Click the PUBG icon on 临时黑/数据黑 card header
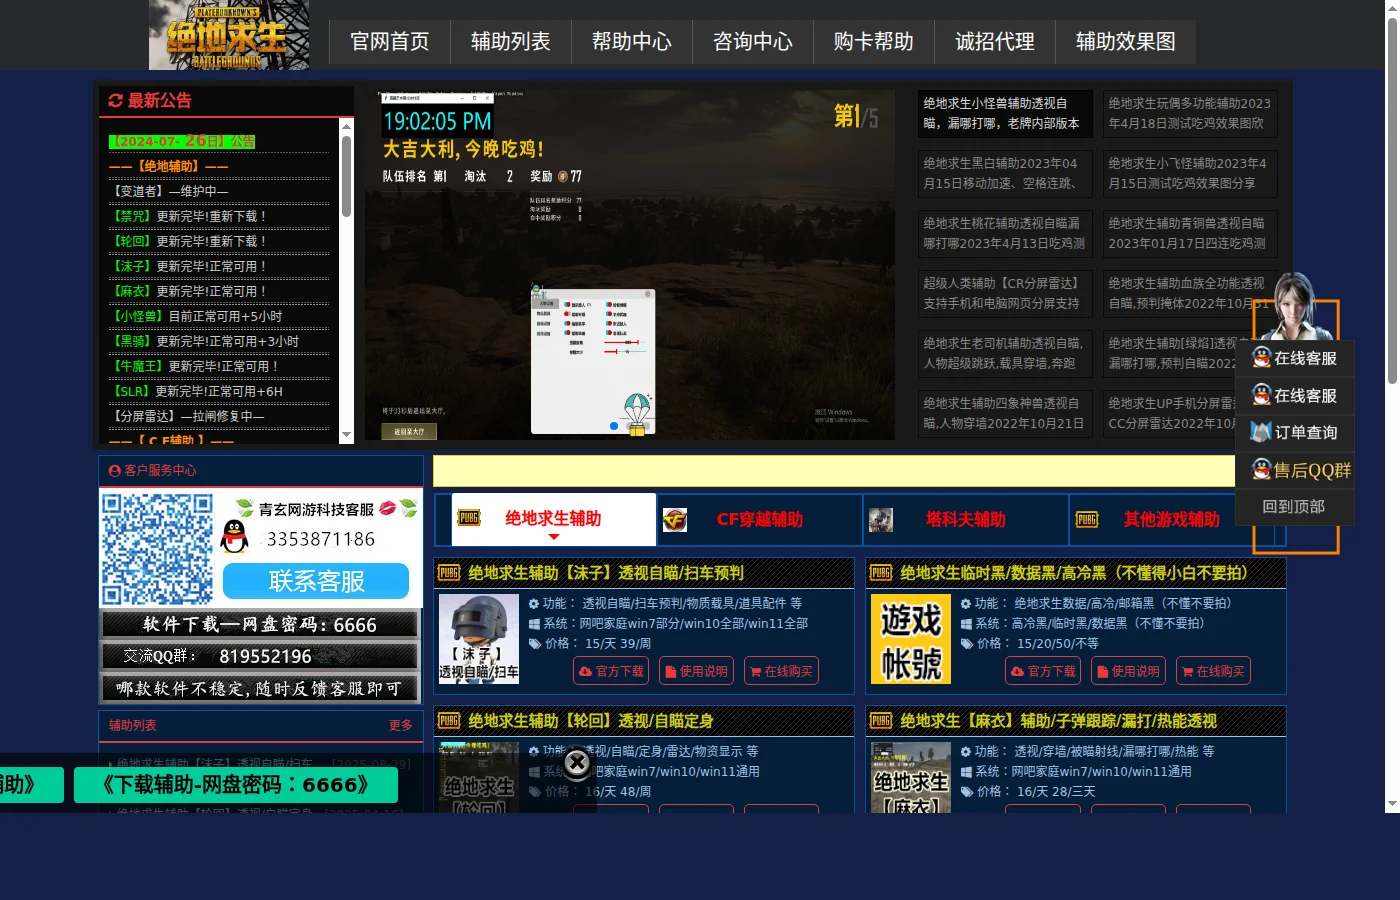 [x=881, y=573]
